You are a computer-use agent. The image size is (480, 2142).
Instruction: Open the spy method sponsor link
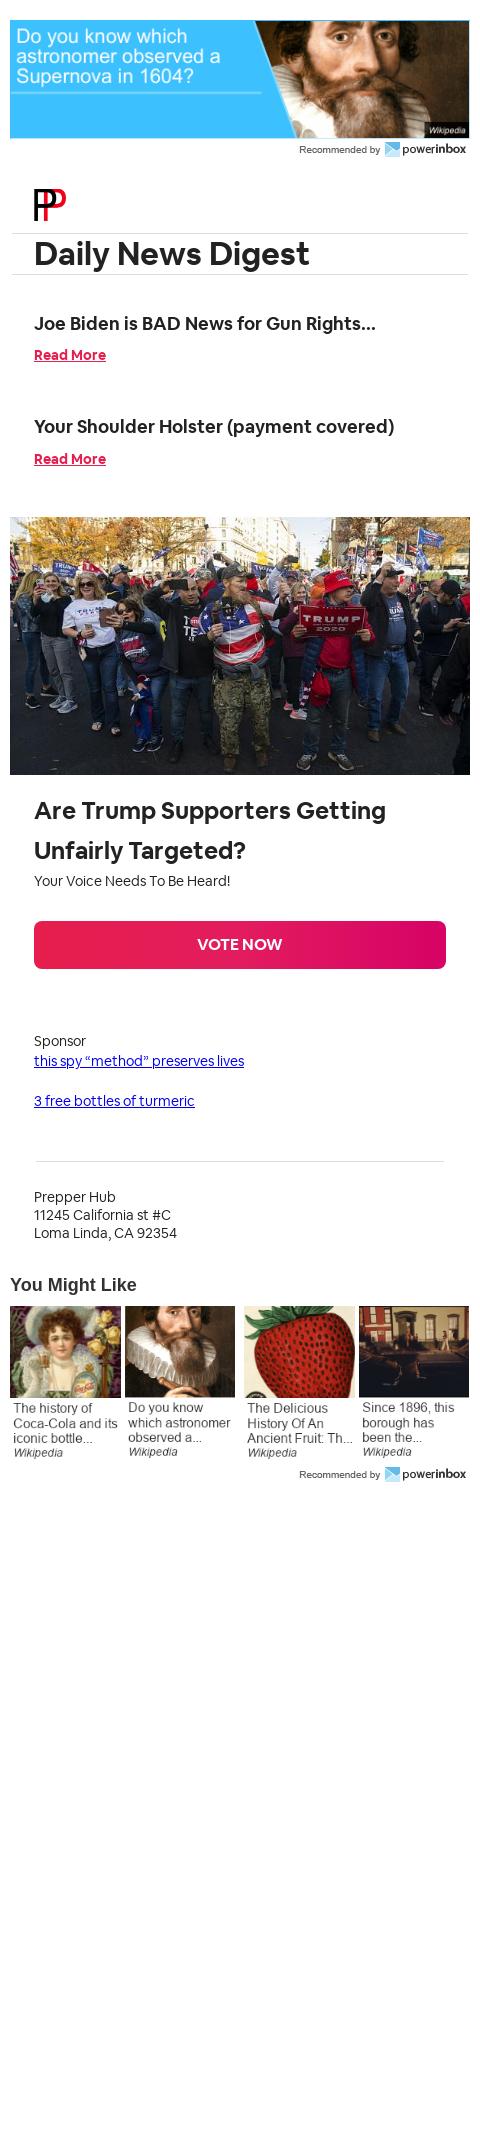[139, 1061]
